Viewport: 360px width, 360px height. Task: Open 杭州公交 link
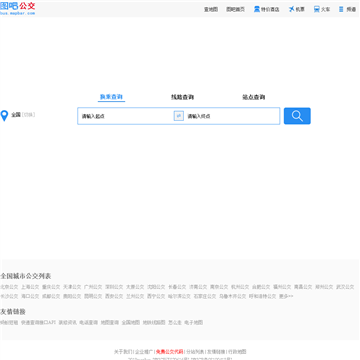(x=240, y=287)
